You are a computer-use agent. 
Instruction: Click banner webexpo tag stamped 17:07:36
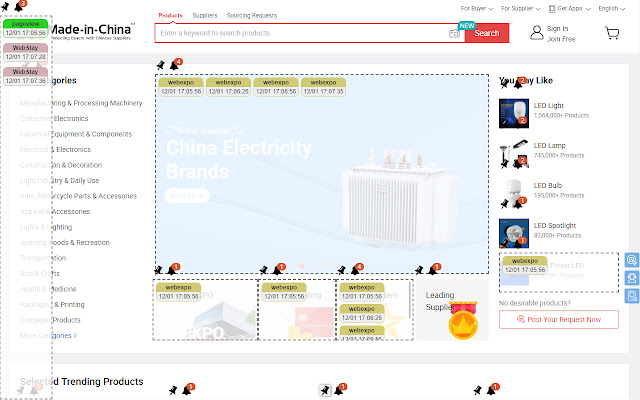(x=323, y=87)
